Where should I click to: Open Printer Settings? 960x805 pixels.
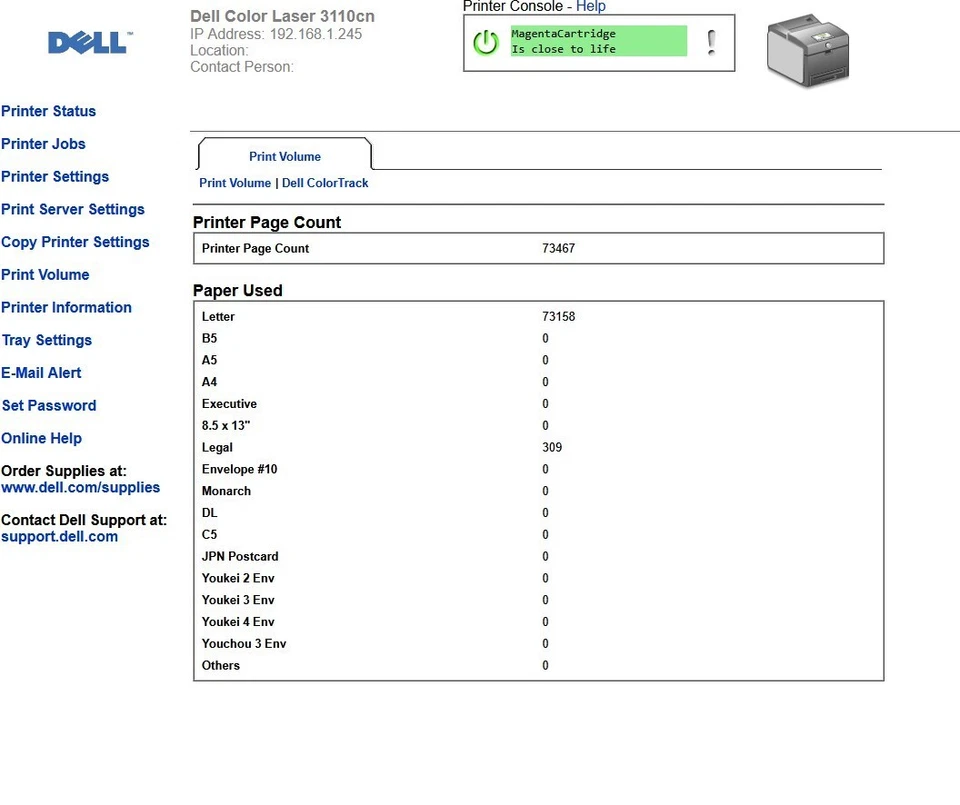55,177
